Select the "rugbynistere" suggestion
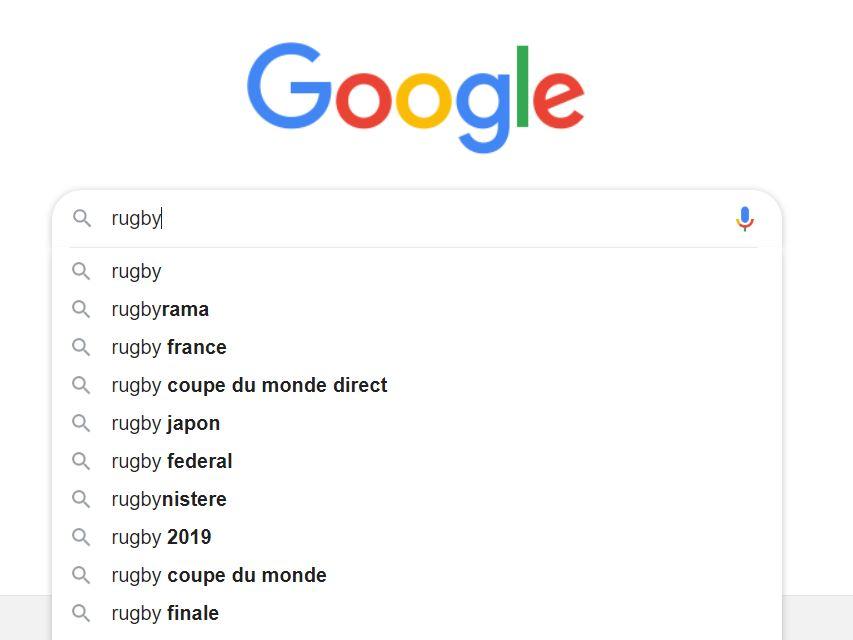 [417, 499]
